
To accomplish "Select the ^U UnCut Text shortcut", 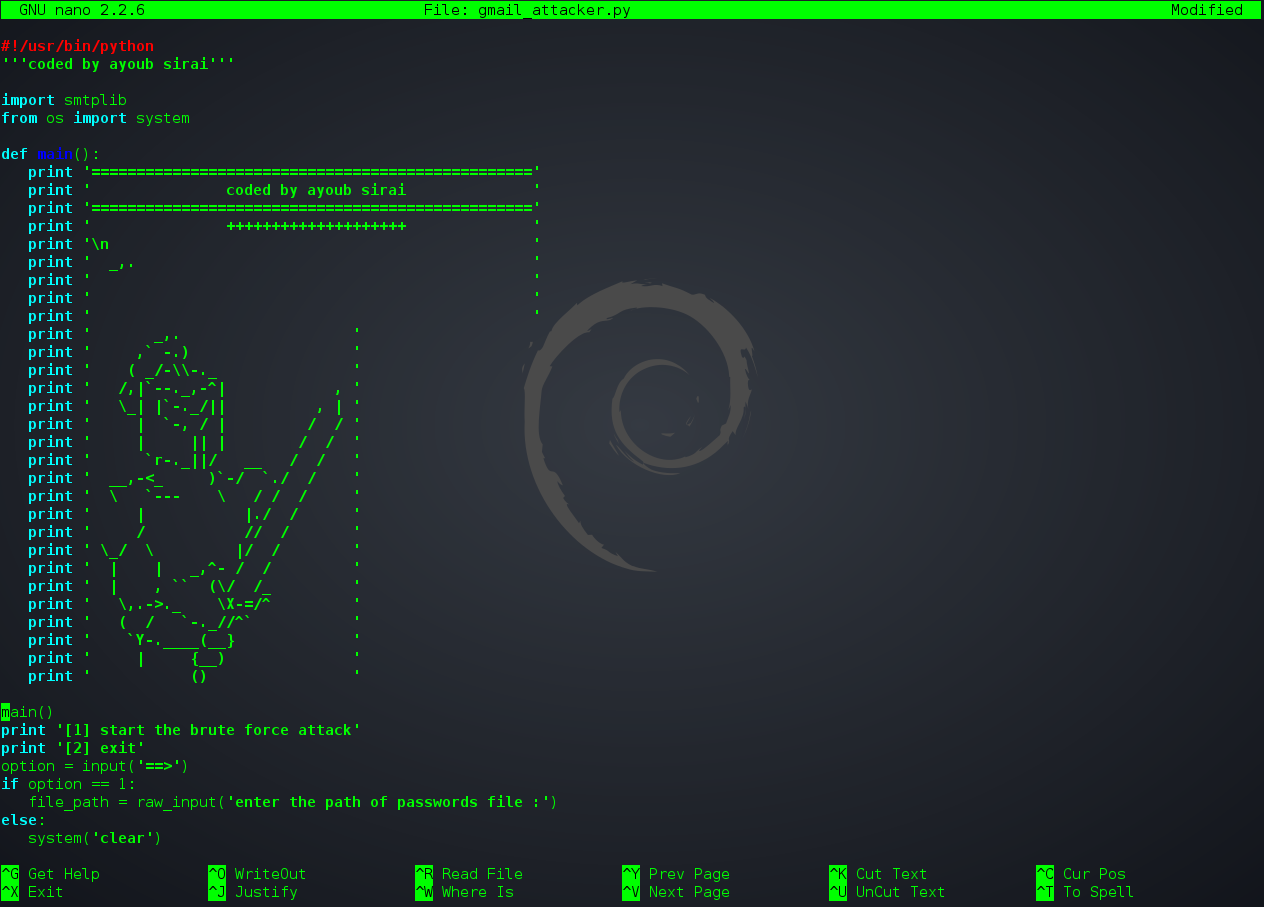I will coord(887,892).
